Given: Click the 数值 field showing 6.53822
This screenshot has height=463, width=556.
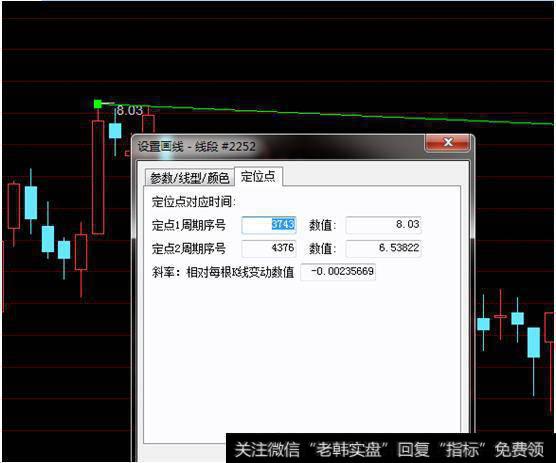Looking at the screenshot, I should coord(383,248).
